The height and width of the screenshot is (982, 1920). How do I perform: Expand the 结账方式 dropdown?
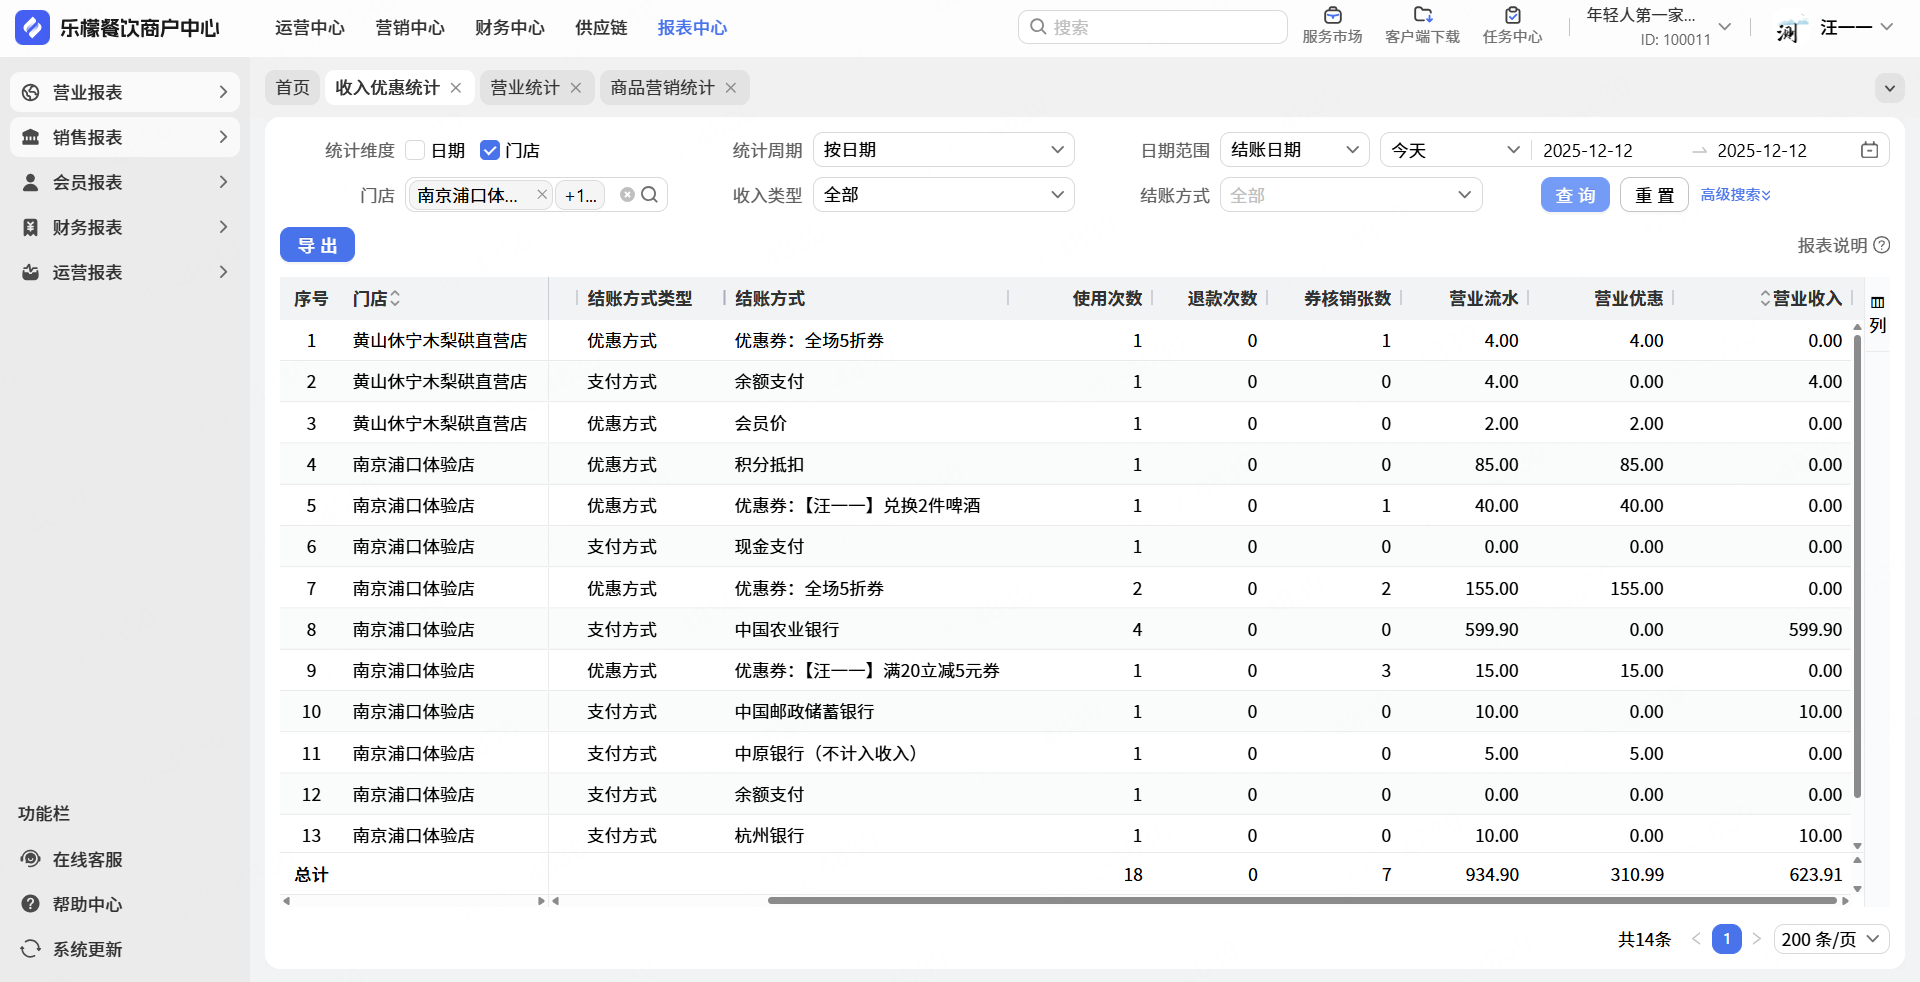[1350, 195]
